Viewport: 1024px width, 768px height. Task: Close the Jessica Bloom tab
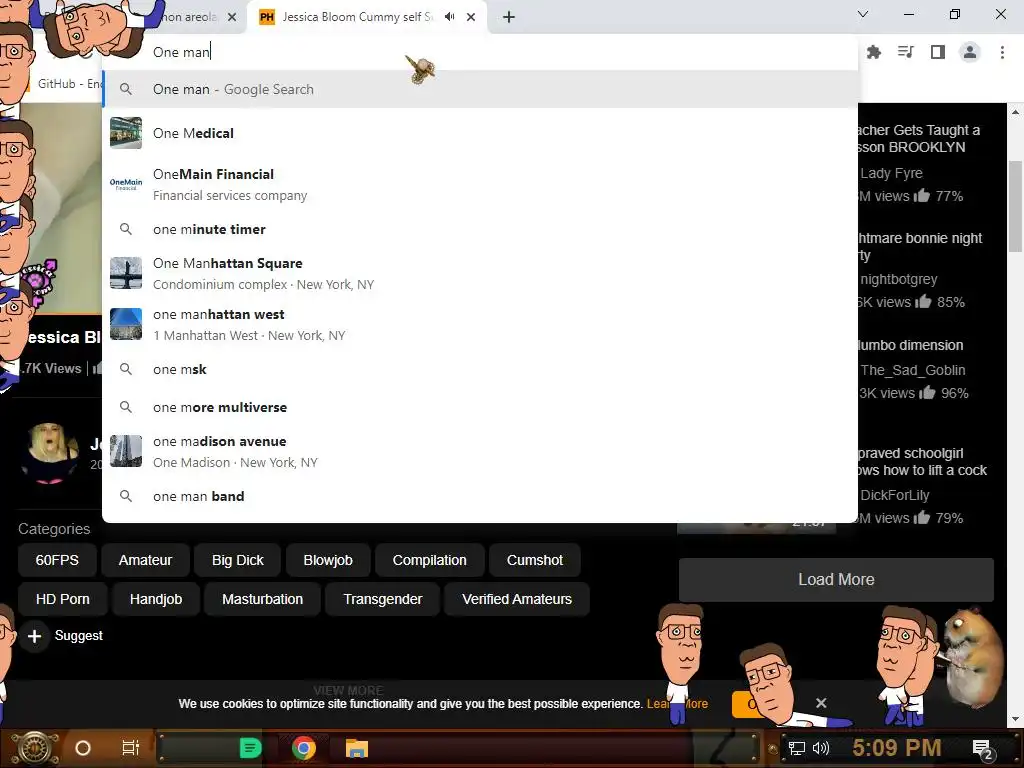(x=471, y=17)
